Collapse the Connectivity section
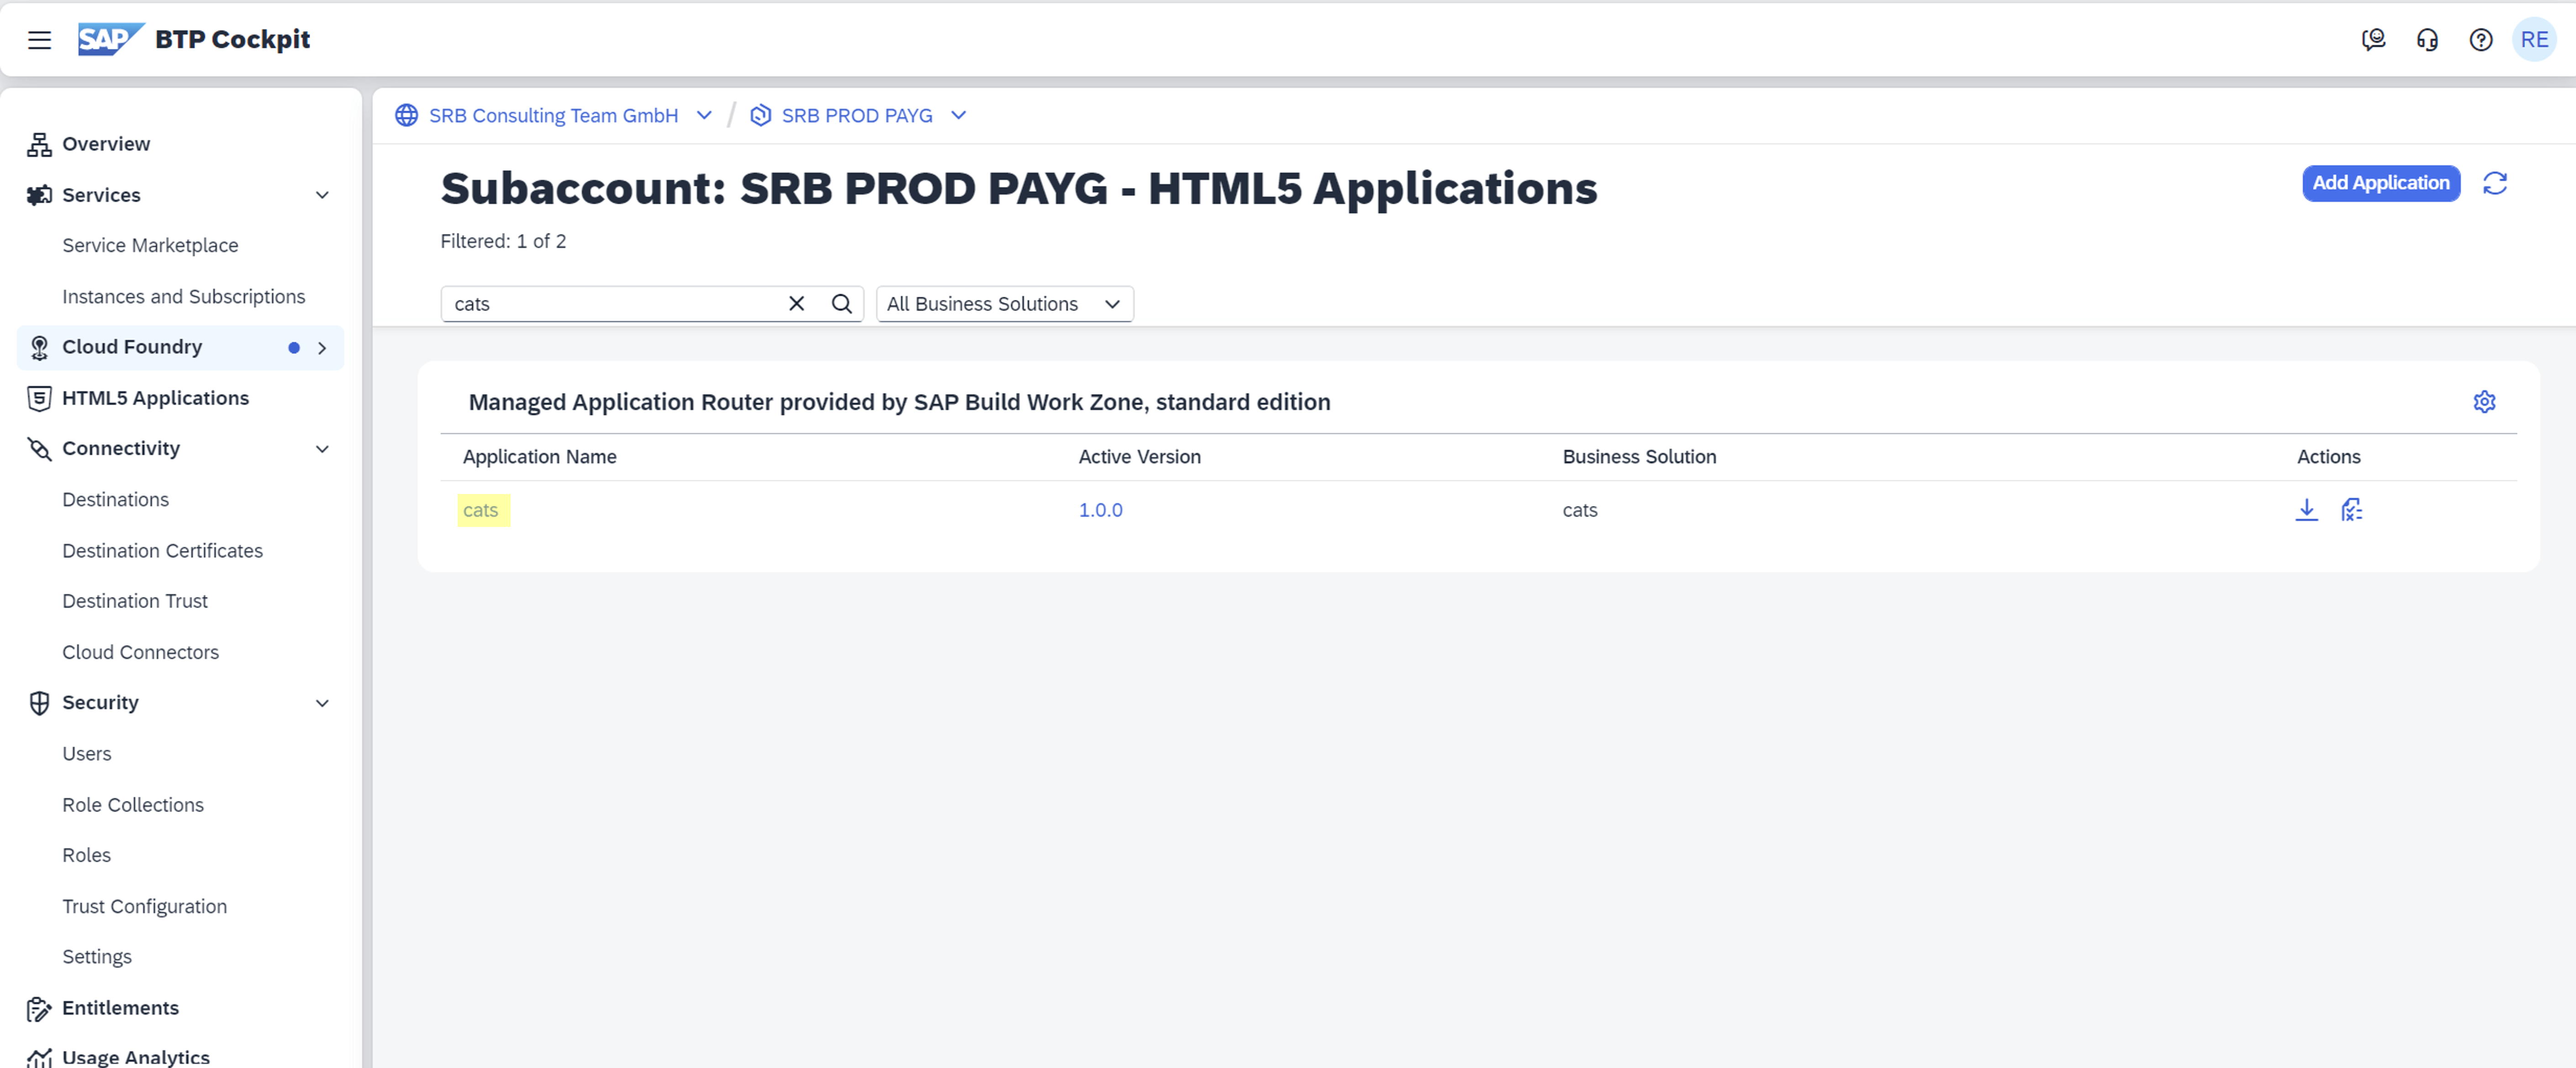Viewport: 2576px width, 1068px height. 322,449
